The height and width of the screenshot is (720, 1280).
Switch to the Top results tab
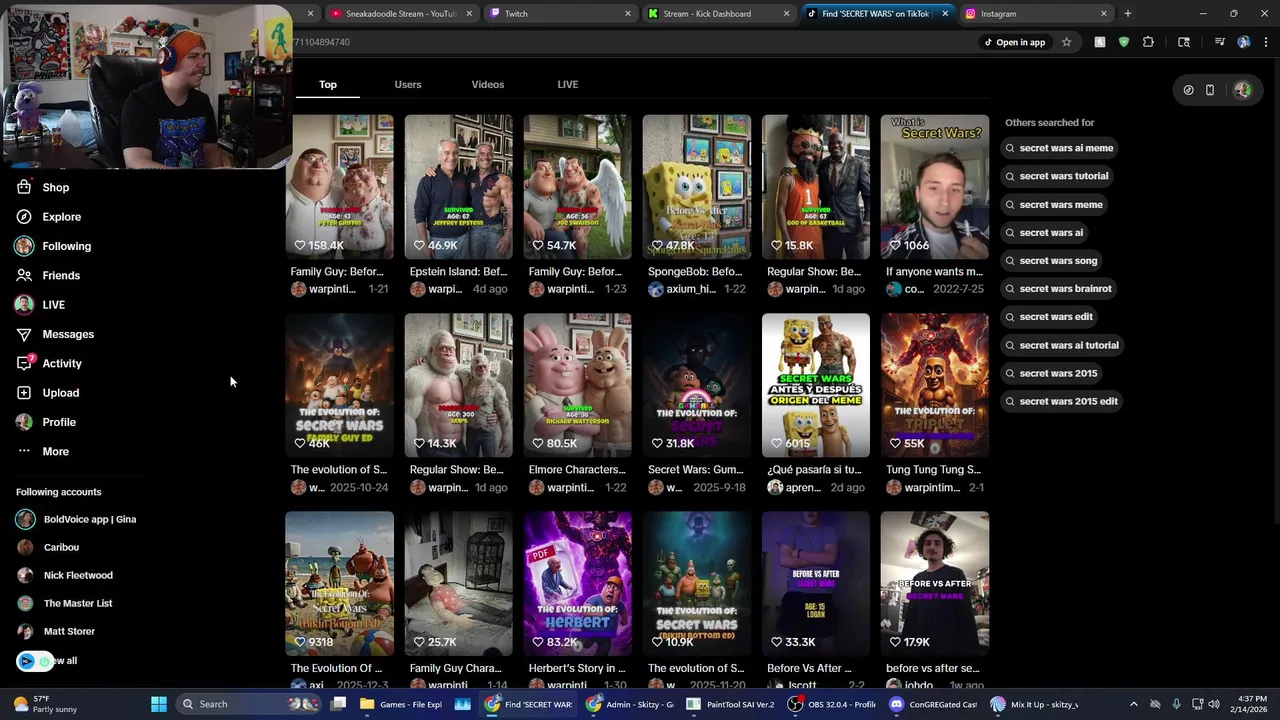328,84
